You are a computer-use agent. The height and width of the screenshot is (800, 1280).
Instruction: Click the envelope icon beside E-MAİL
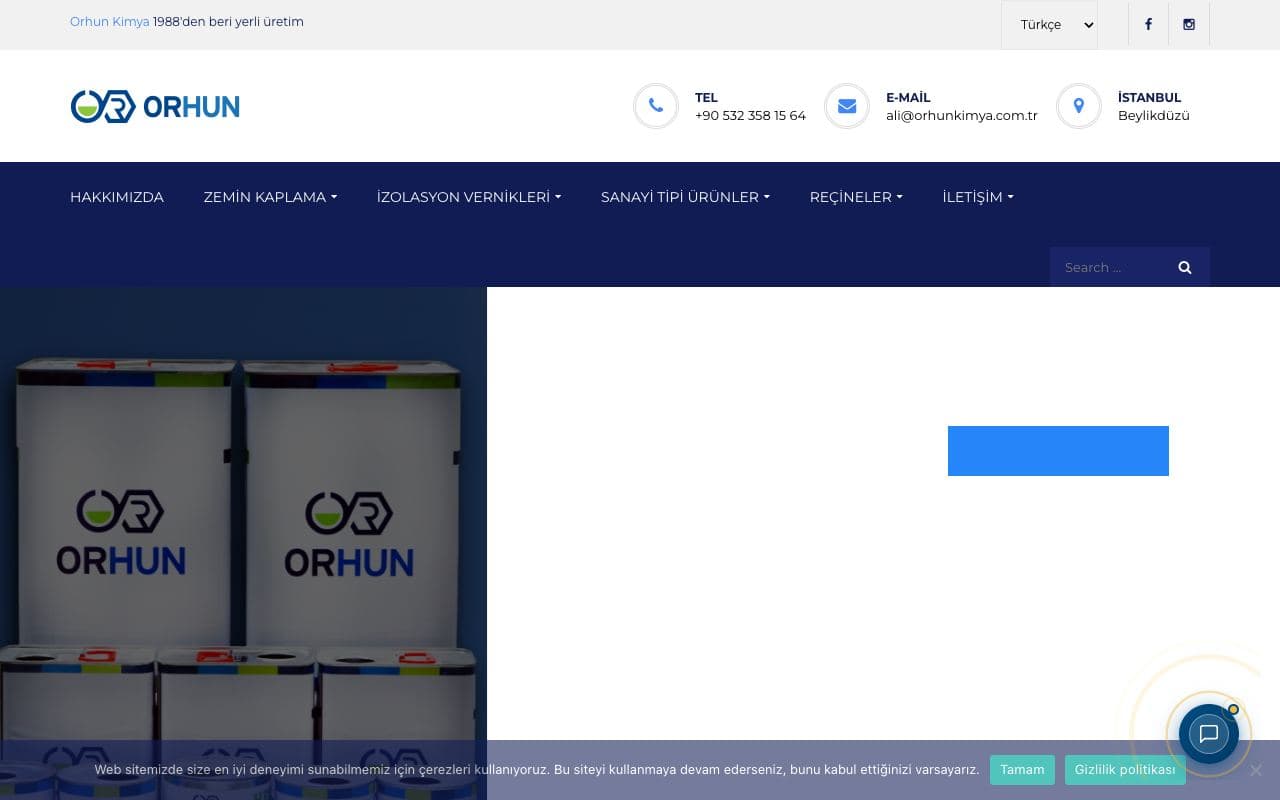point(847,106)
